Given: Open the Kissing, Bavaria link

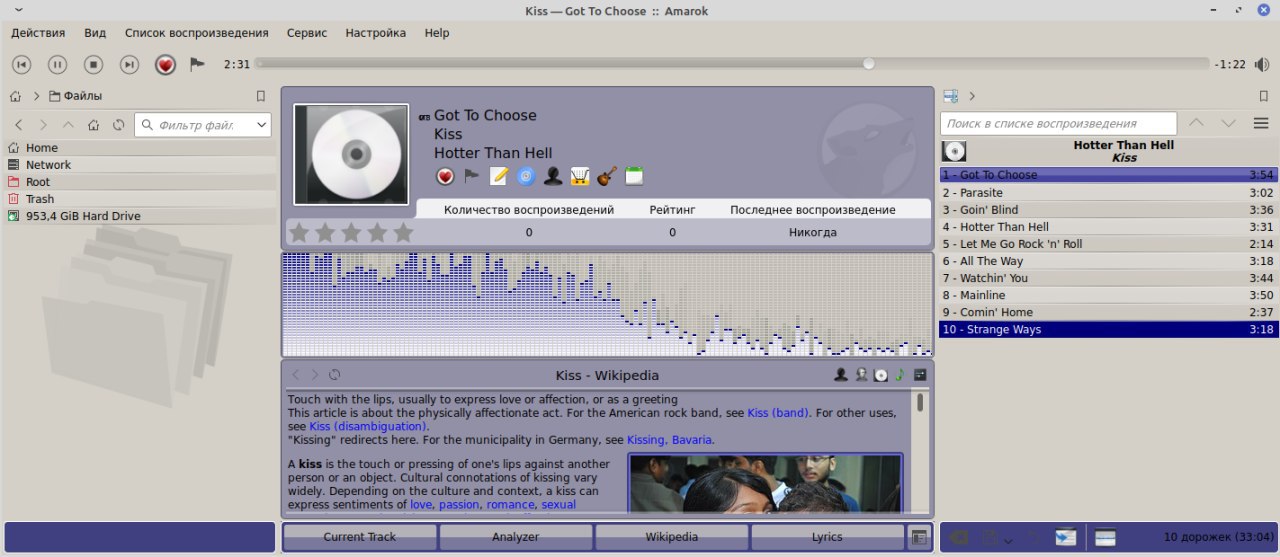Looking at the screenshot, I should point(670,439).
